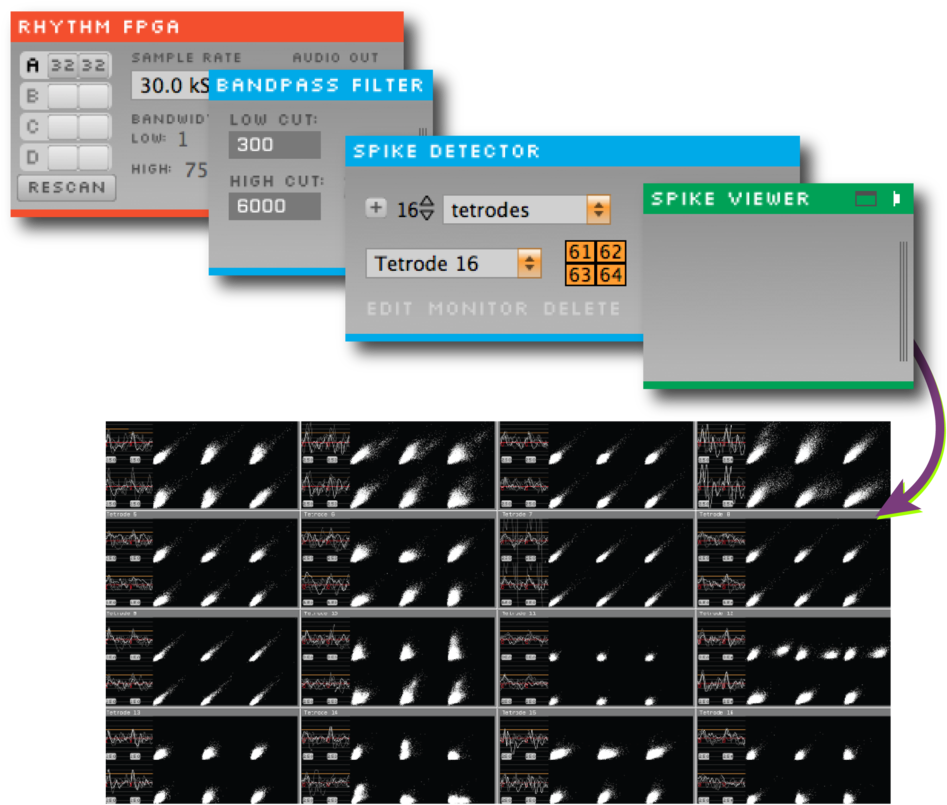Click EDIT in Spike Detector

[x=390, y=308]
